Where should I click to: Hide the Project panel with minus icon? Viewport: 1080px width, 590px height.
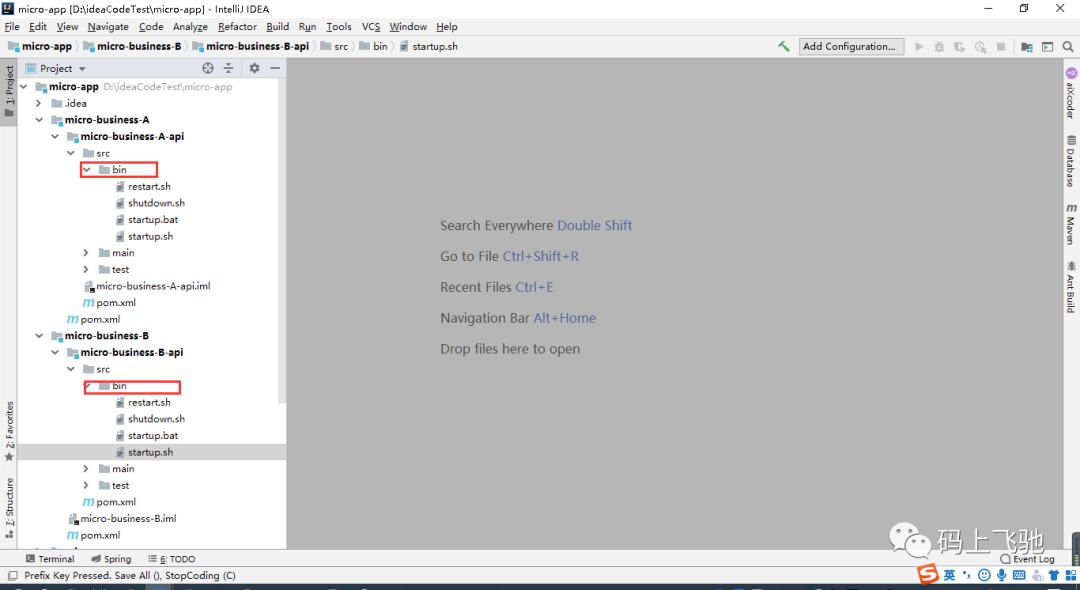(x=275, y=68)
